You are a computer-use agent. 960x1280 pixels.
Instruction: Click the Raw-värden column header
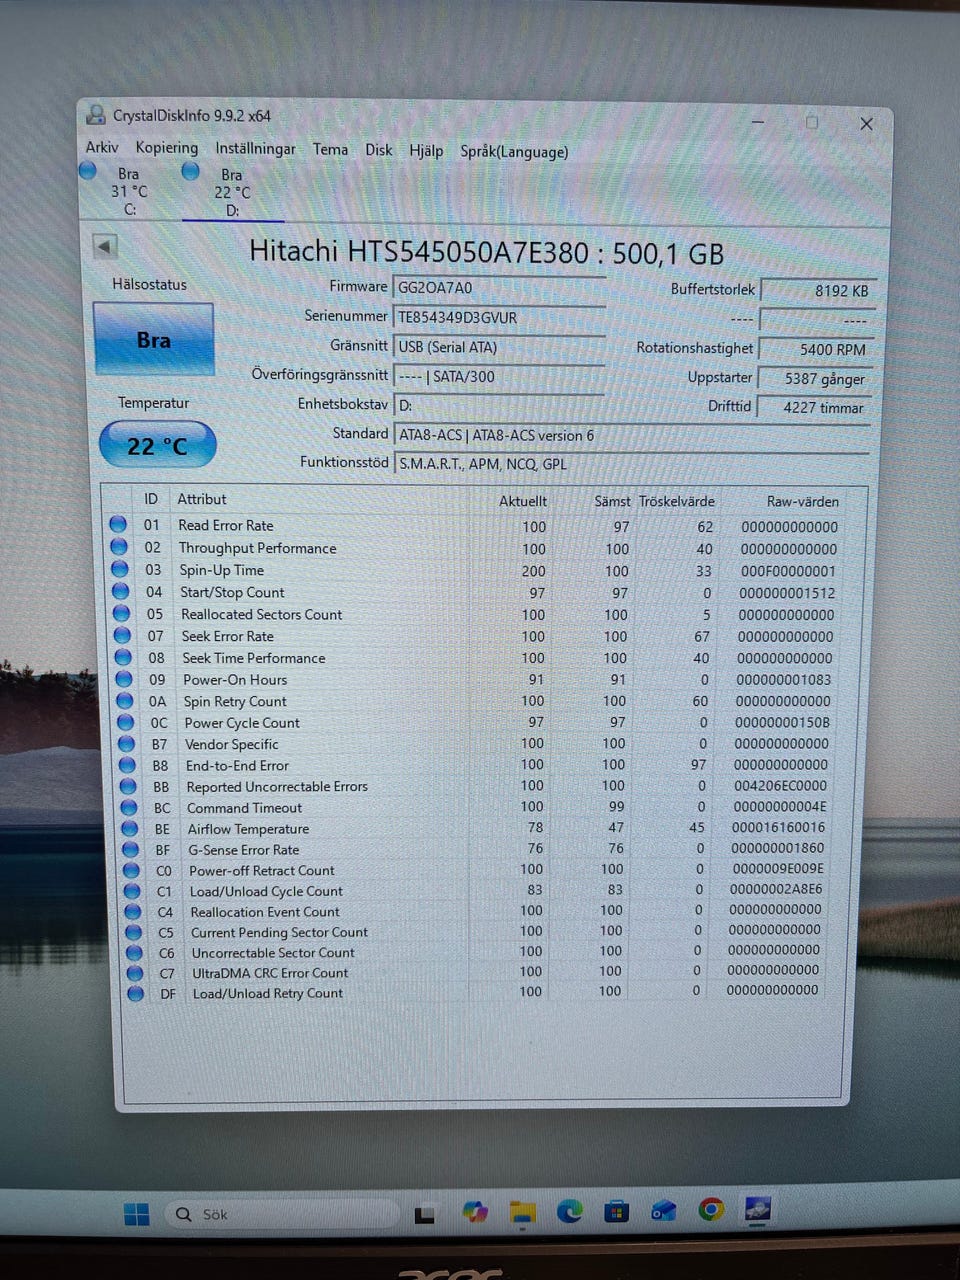pyautogui.click(x=803, y=502)
